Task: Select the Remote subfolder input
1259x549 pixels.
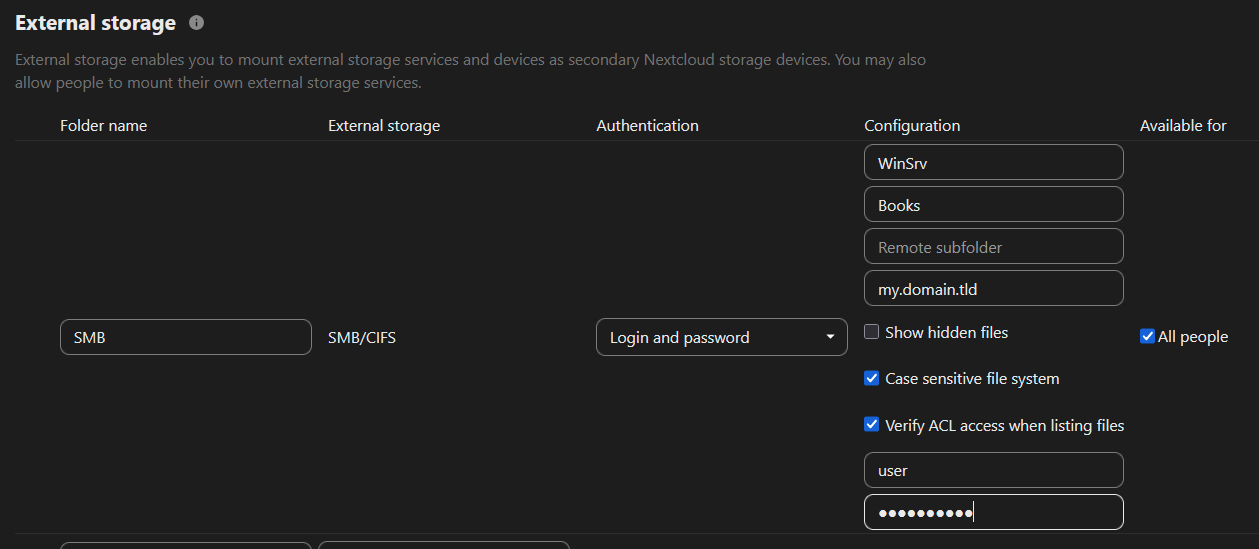Action: tap(993, 247)
